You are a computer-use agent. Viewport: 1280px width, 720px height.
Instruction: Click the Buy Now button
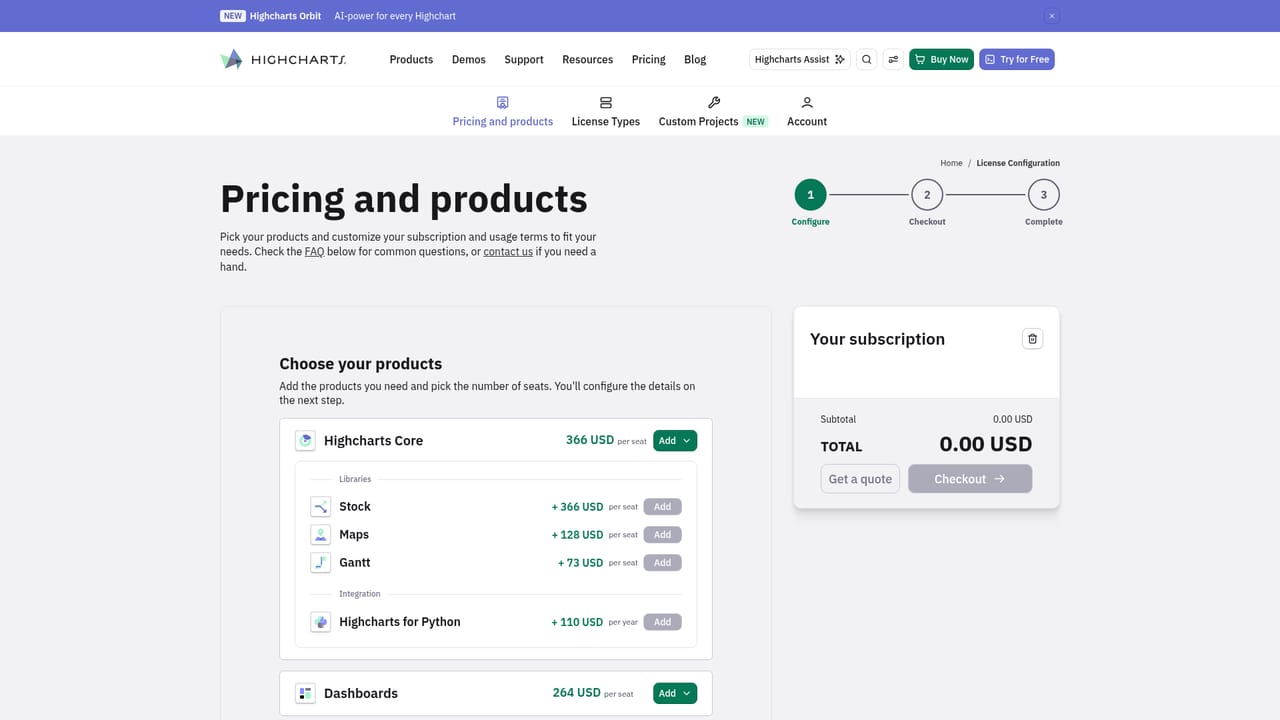click(x=941, y=59)
